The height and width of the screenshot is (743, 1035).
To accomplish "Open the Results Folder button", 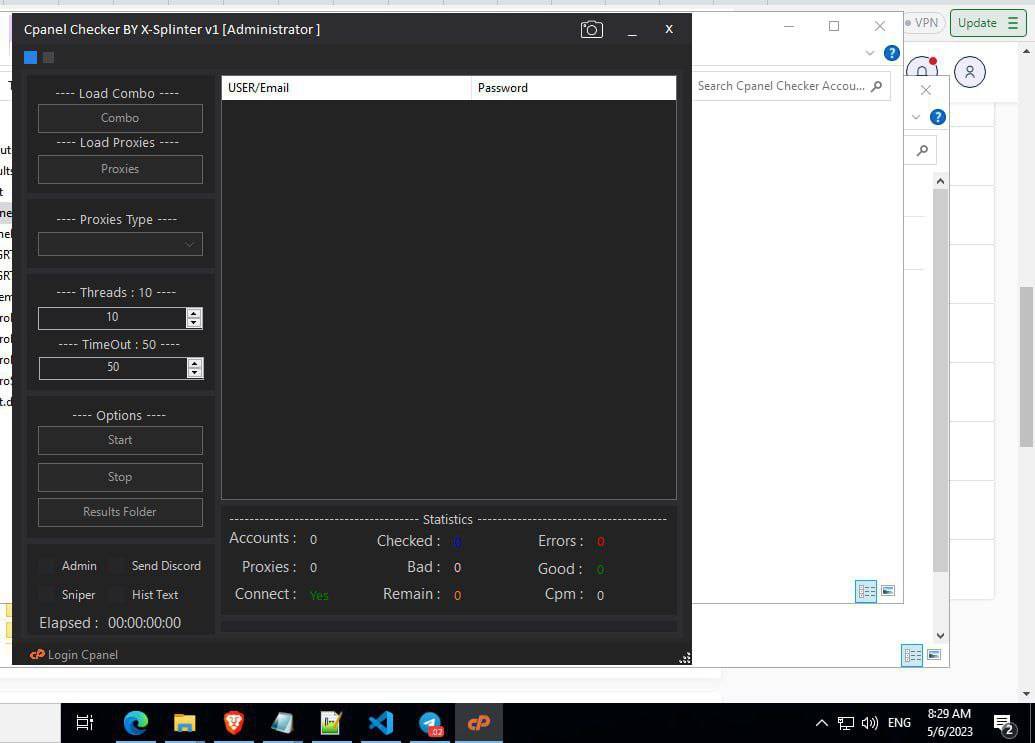I will (120, 512).
